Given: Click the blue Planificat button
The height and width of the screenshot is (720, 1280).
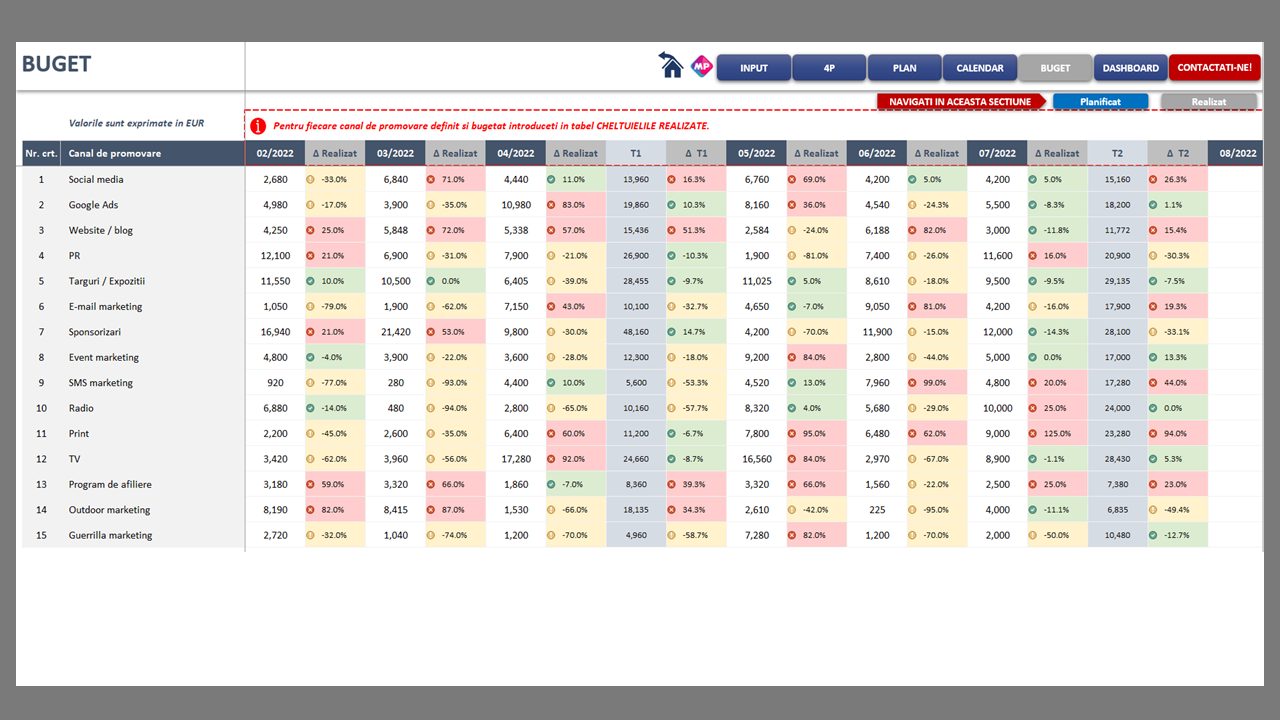Looking at the screenshot, I should click(x=1100, y=102).
